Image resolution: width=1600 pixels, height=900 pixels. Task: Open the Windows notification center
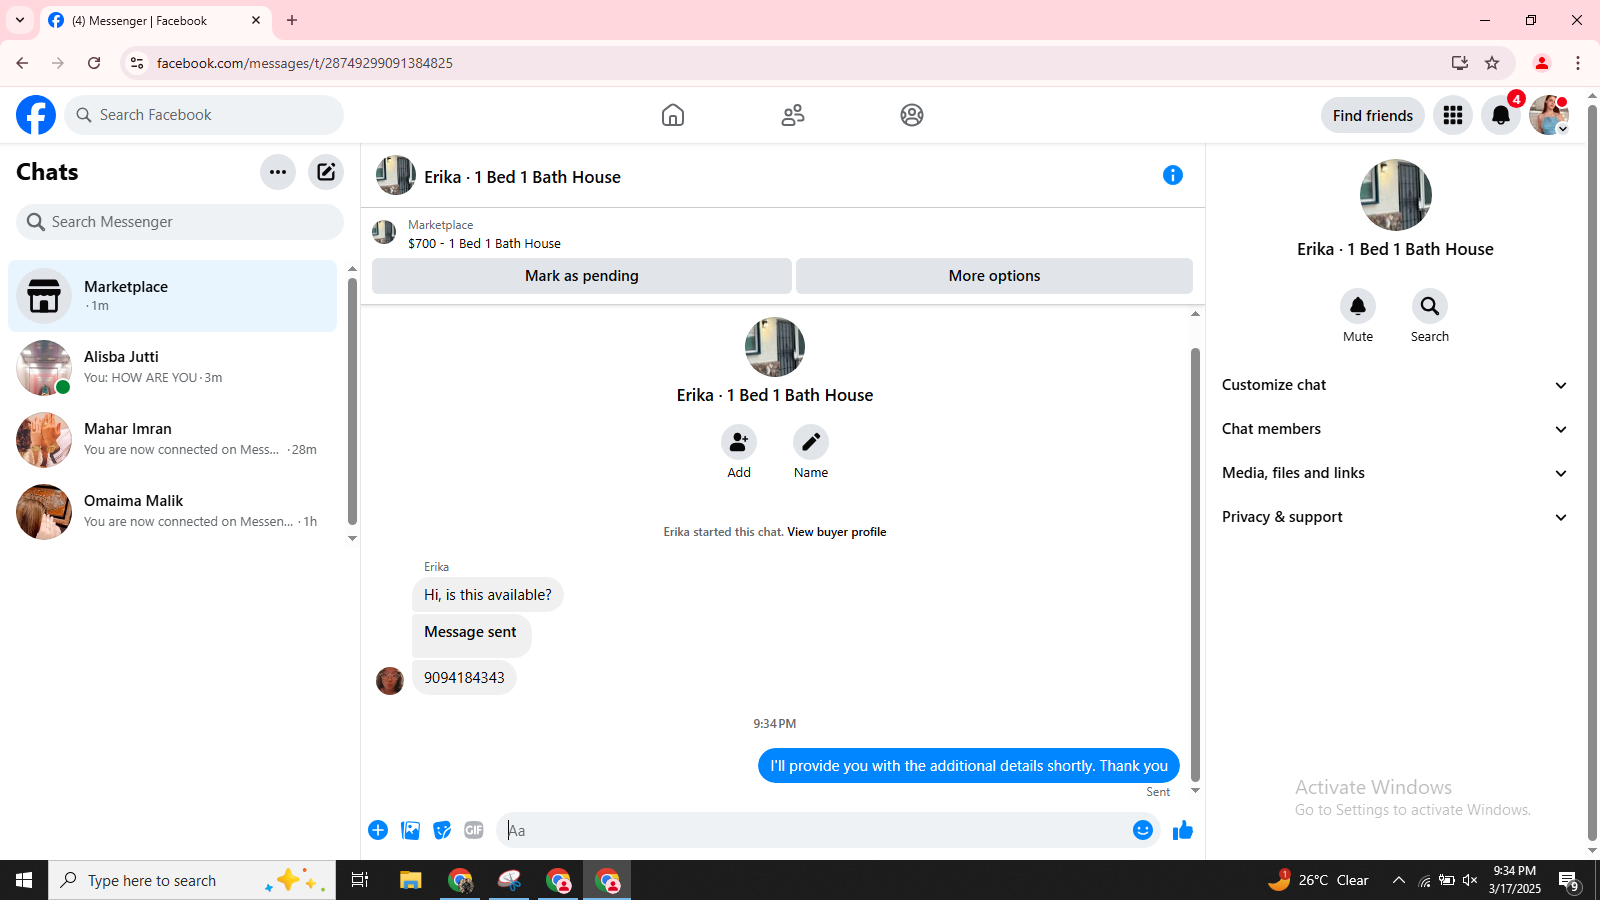[x=1568, y=880]
